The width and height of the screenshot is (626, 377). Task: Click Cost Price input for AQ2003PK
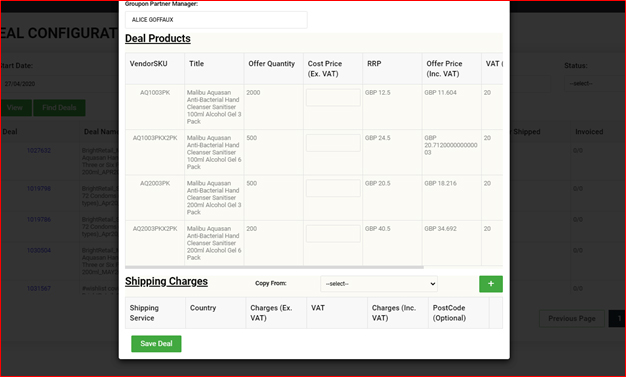pos(333,188)
